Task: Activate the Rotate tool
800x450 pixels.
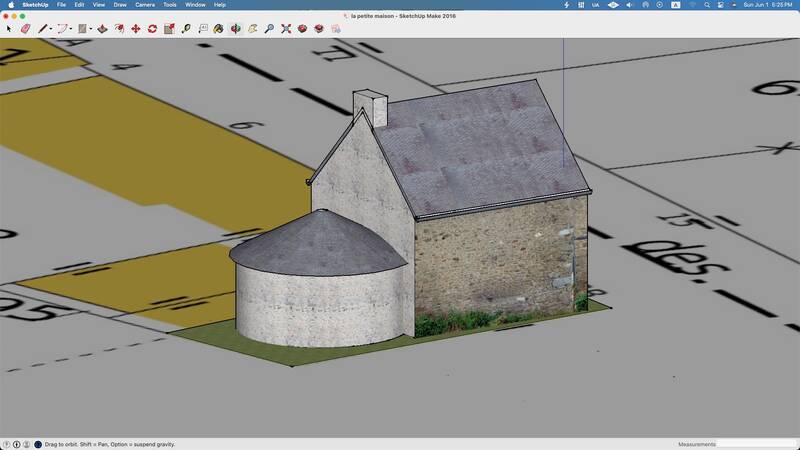Action: coord(152,29)
